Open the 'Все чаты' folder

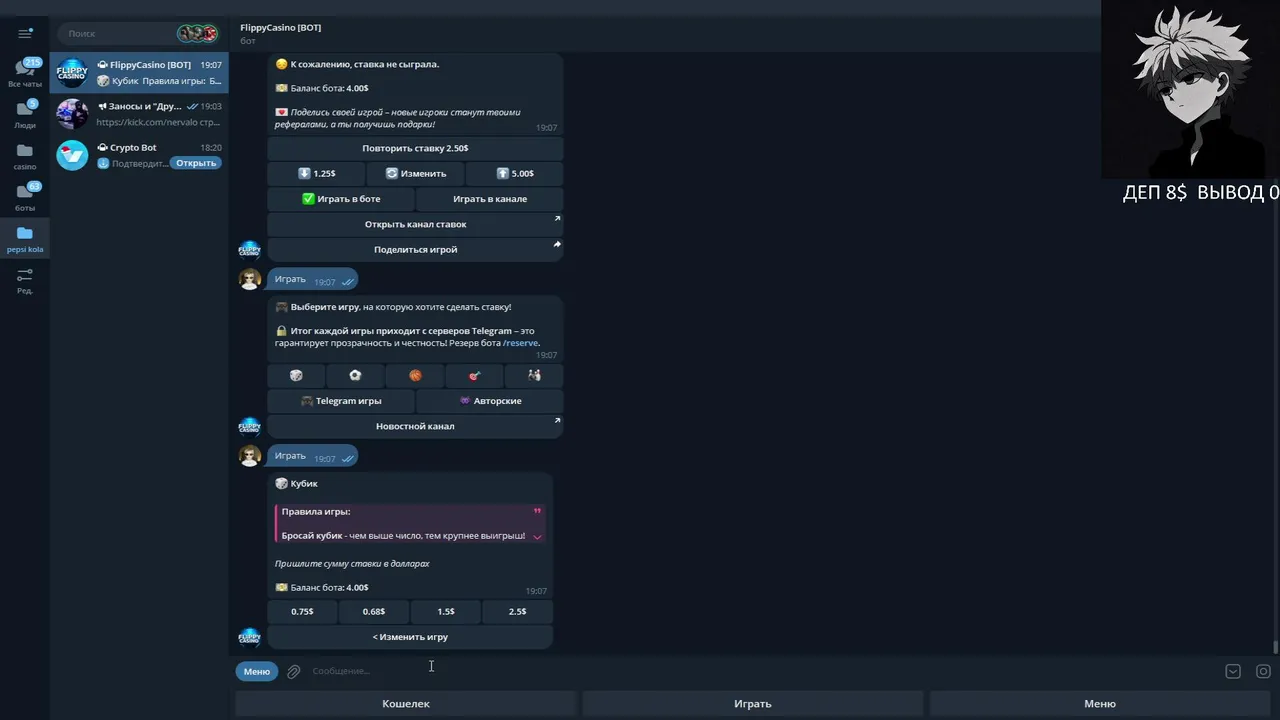click(x=25, y=73)
